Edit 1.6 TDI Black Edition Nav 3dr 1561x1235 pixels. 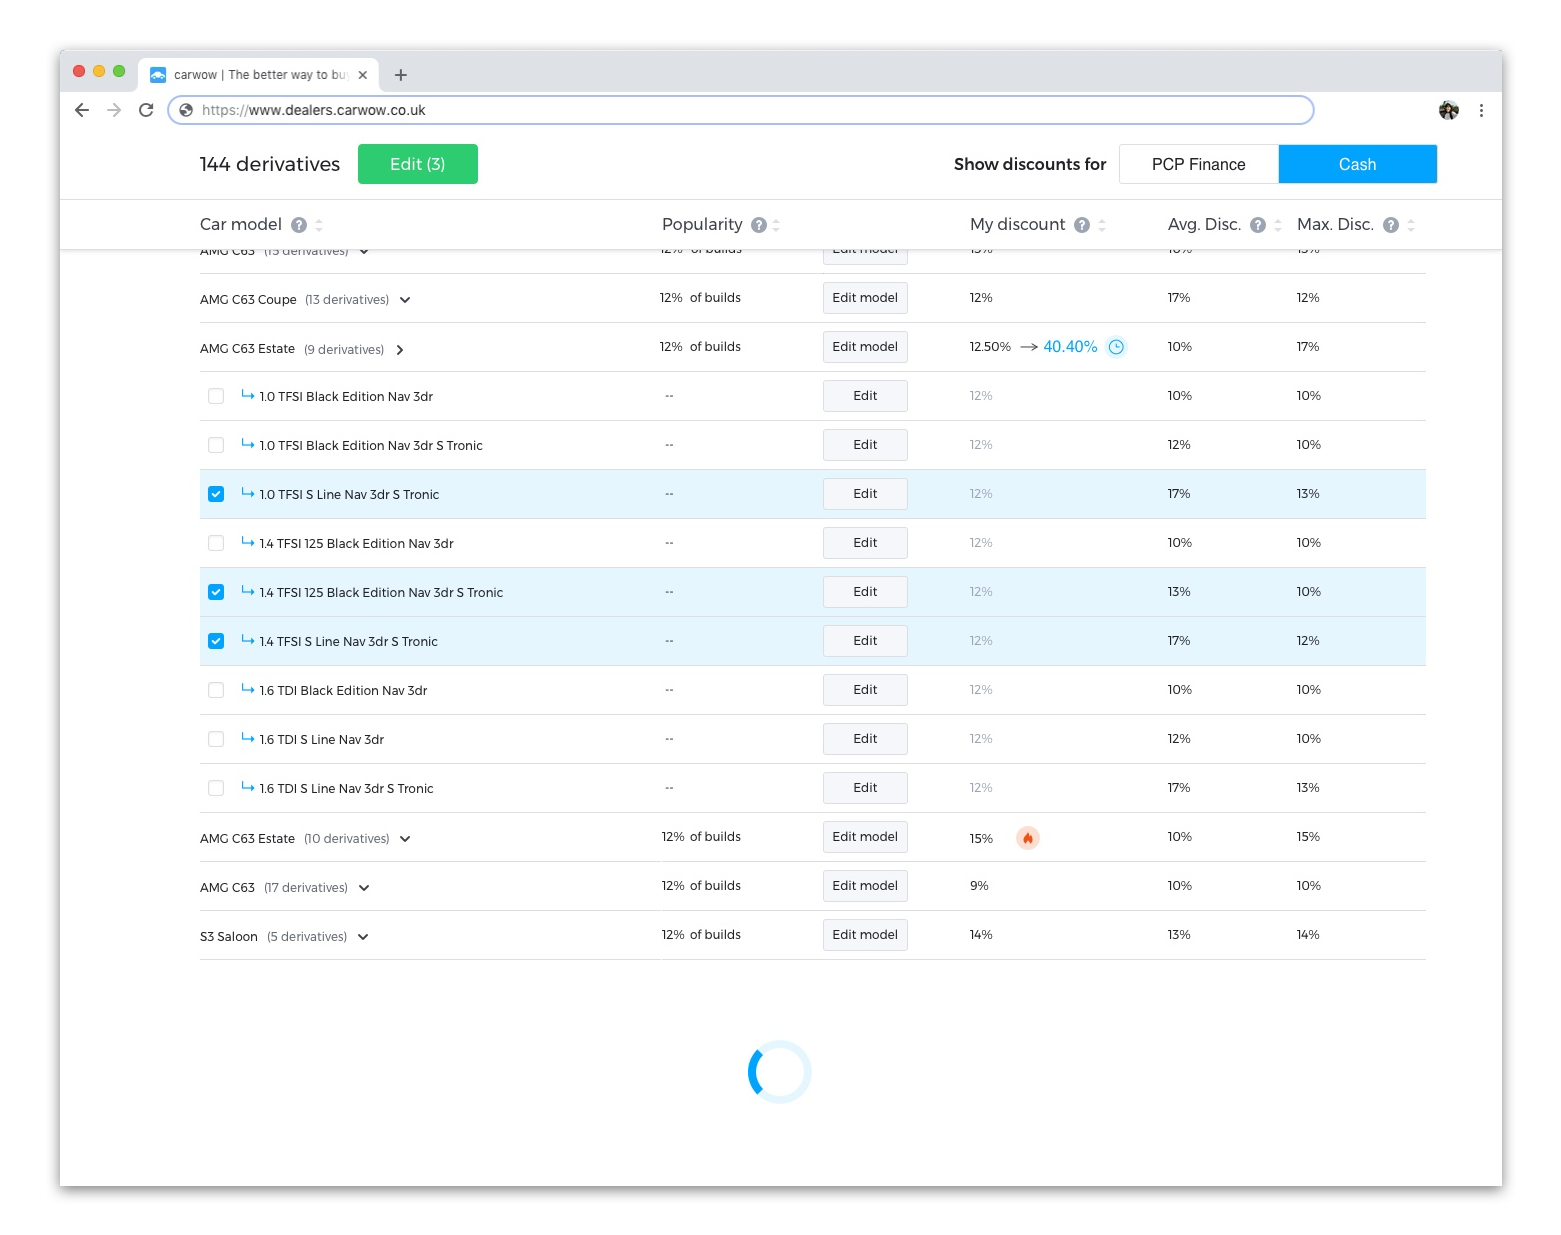click(x=865, y=690)
